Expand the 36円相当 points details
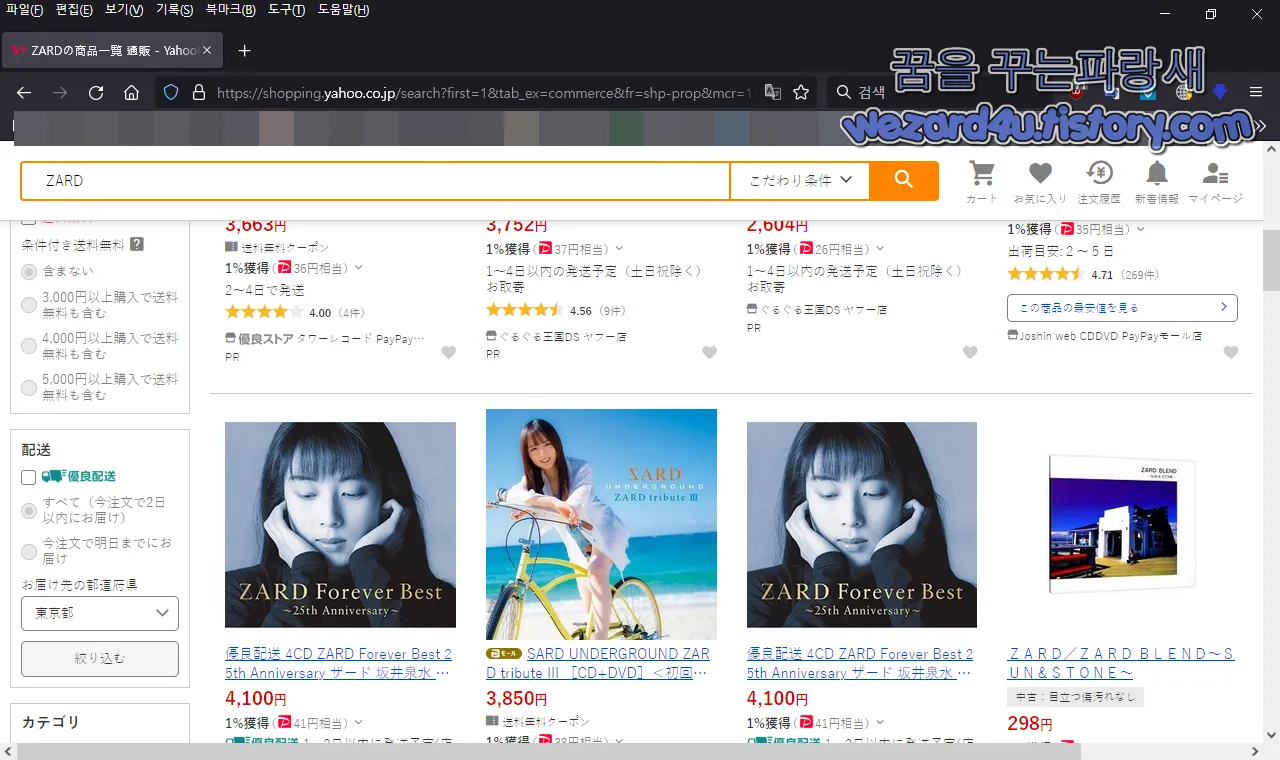 pyautogui.click(x=359, y=268)
